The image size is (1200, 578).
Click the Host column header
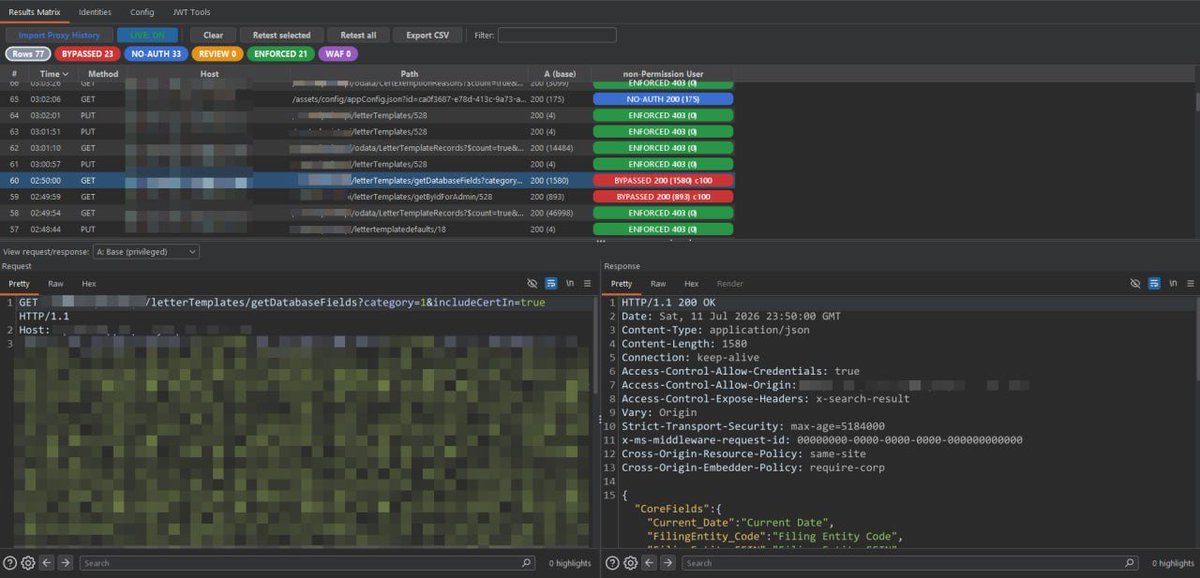pyautogui.click(x=209, y=74)
